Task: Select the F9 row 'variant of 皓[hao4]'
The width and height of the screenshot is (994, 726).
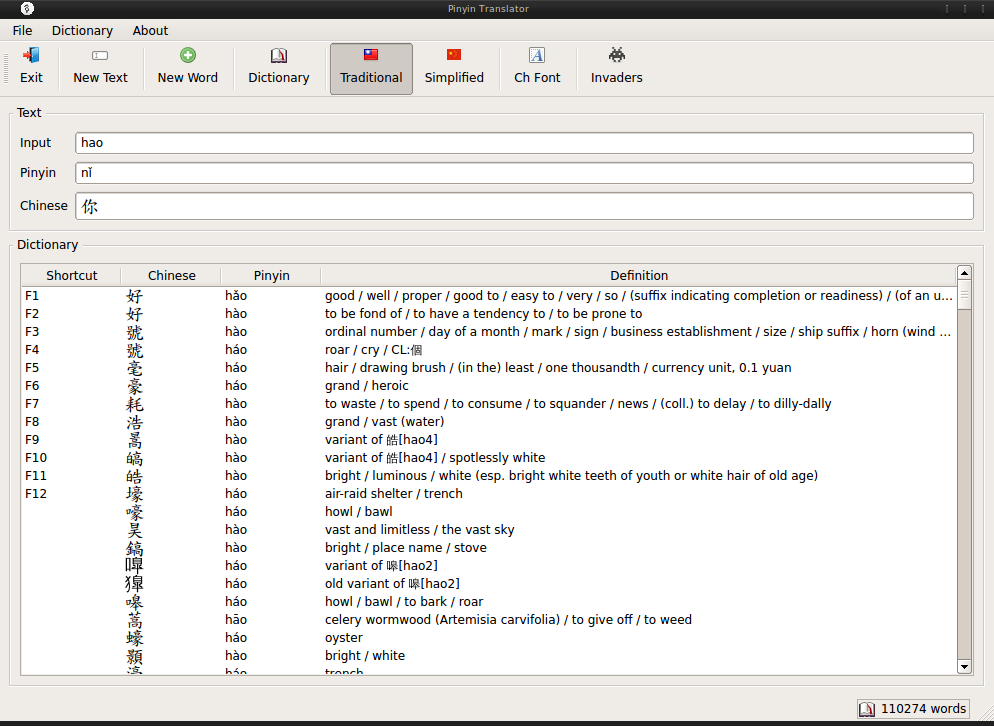Action: click(489, 439)
